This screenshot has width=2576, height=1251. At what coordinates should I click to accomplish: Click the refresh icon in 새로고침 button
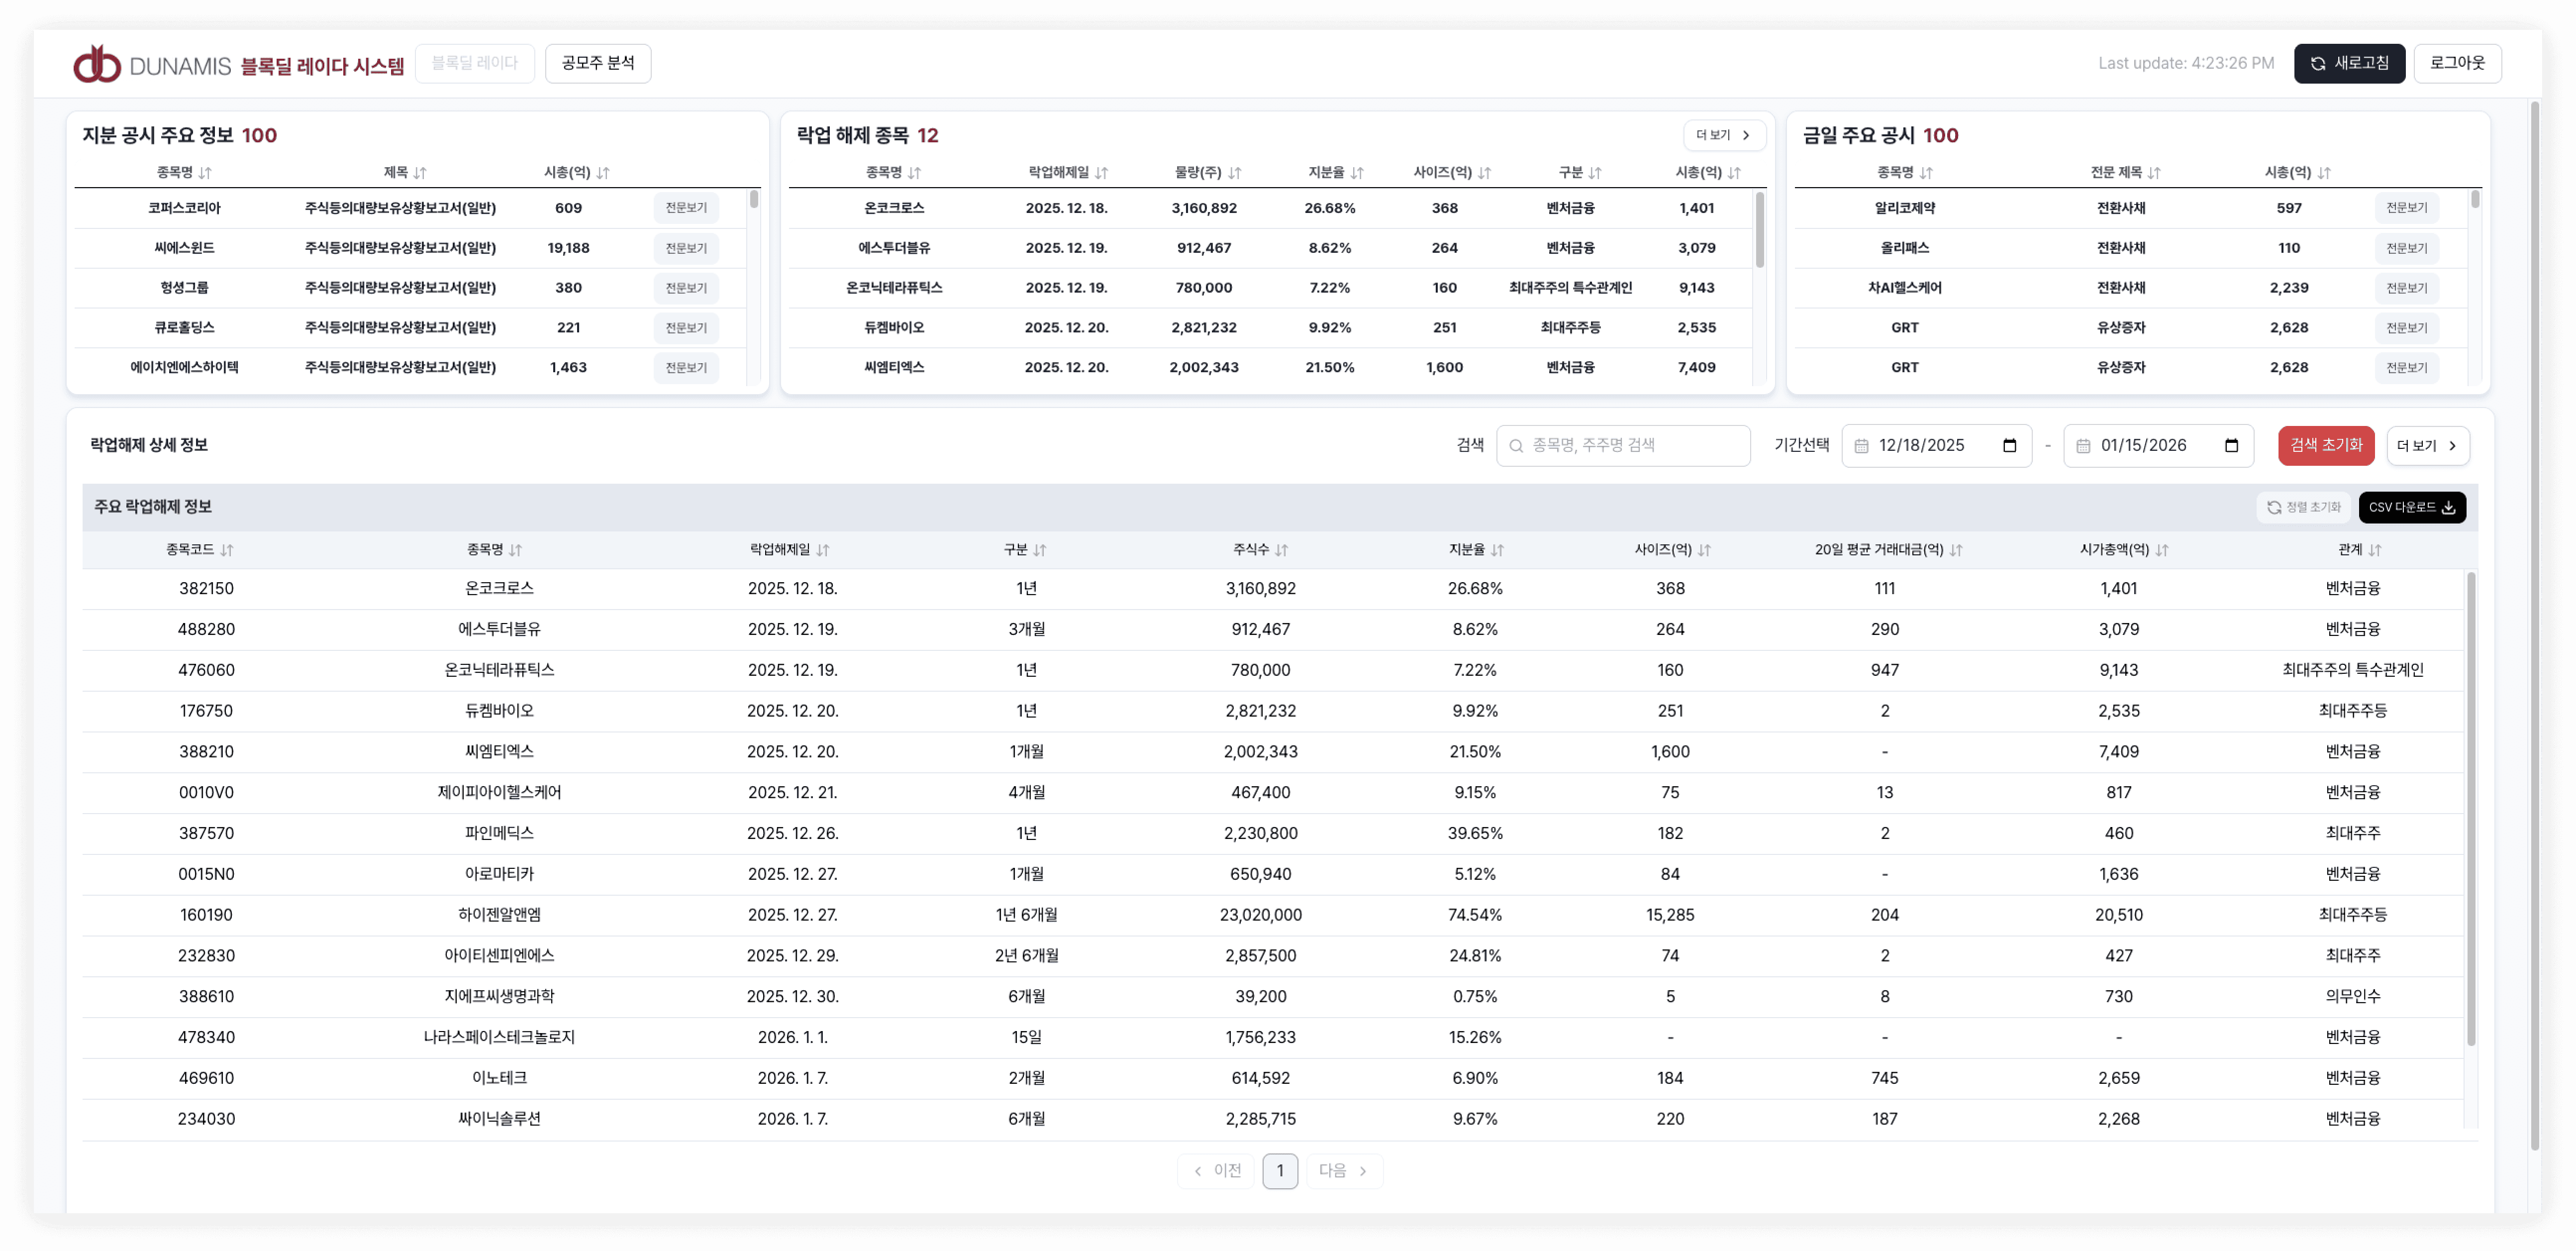click(x=2317, y=64)
